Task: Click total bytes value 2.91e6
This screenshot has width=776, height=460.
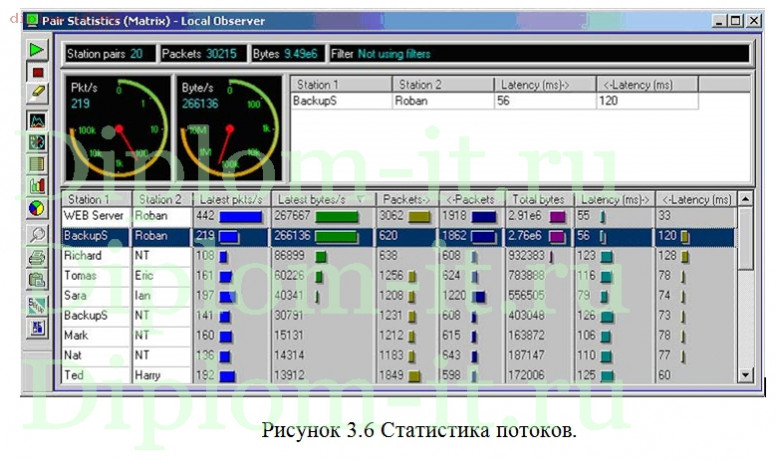Action: [526, 216]
